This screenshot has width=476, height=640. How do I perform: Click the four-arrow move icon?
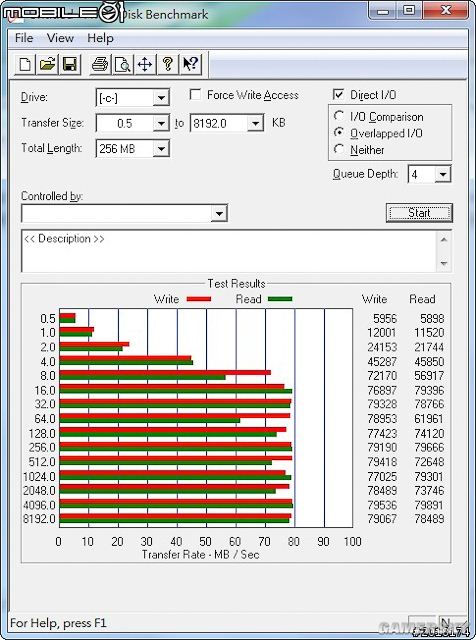tap(145, 64)
